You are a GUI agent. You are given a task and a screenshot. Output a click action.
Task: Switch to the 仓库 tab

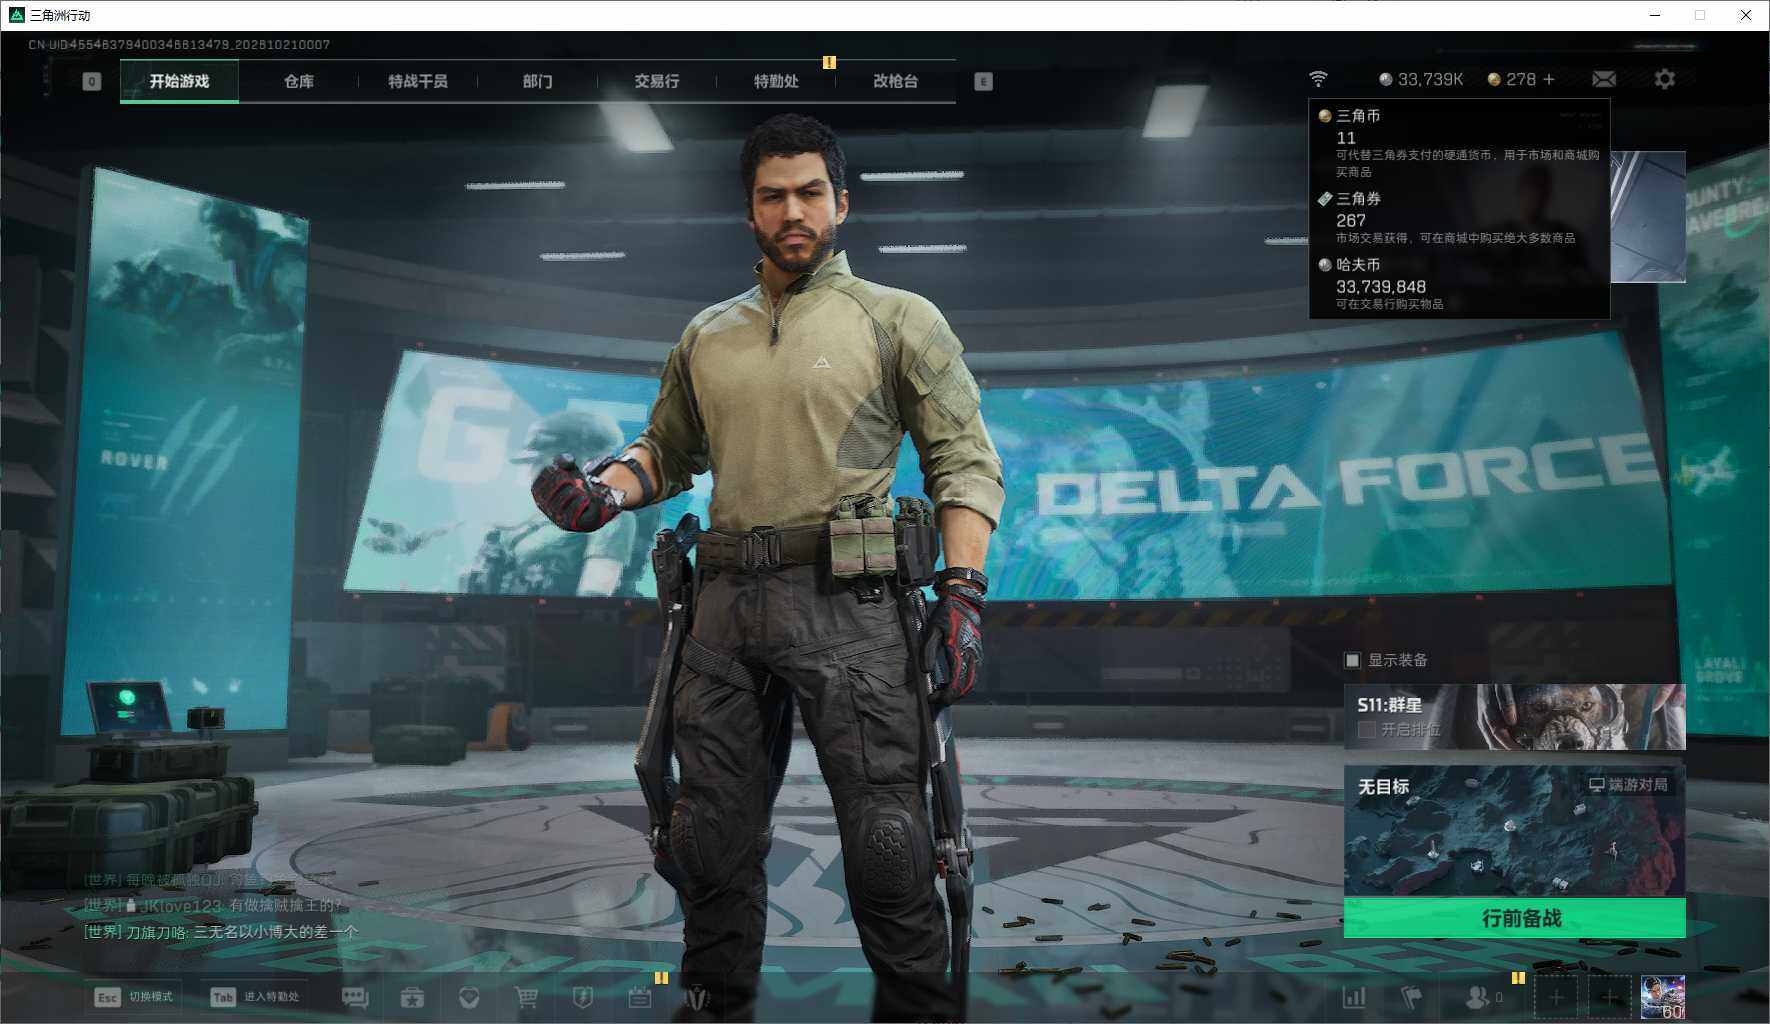pyautogui.click(x=299, y=81)
